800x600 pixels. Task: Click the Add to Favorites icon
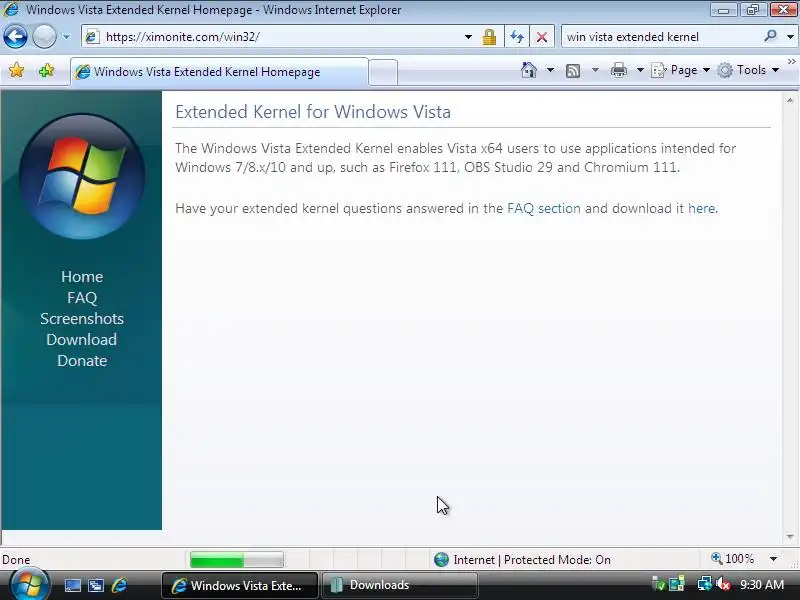click(x=46, y=70)
